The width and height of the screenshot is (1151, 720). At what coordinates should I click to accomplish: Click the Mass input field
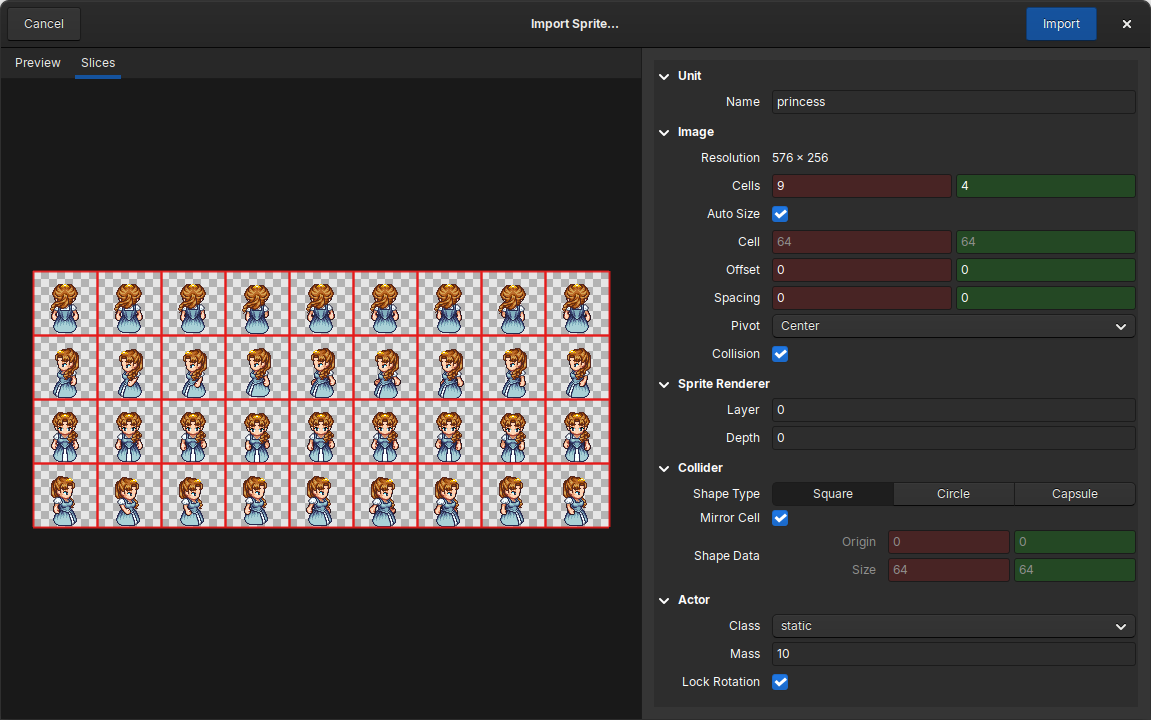pos(952,653)
